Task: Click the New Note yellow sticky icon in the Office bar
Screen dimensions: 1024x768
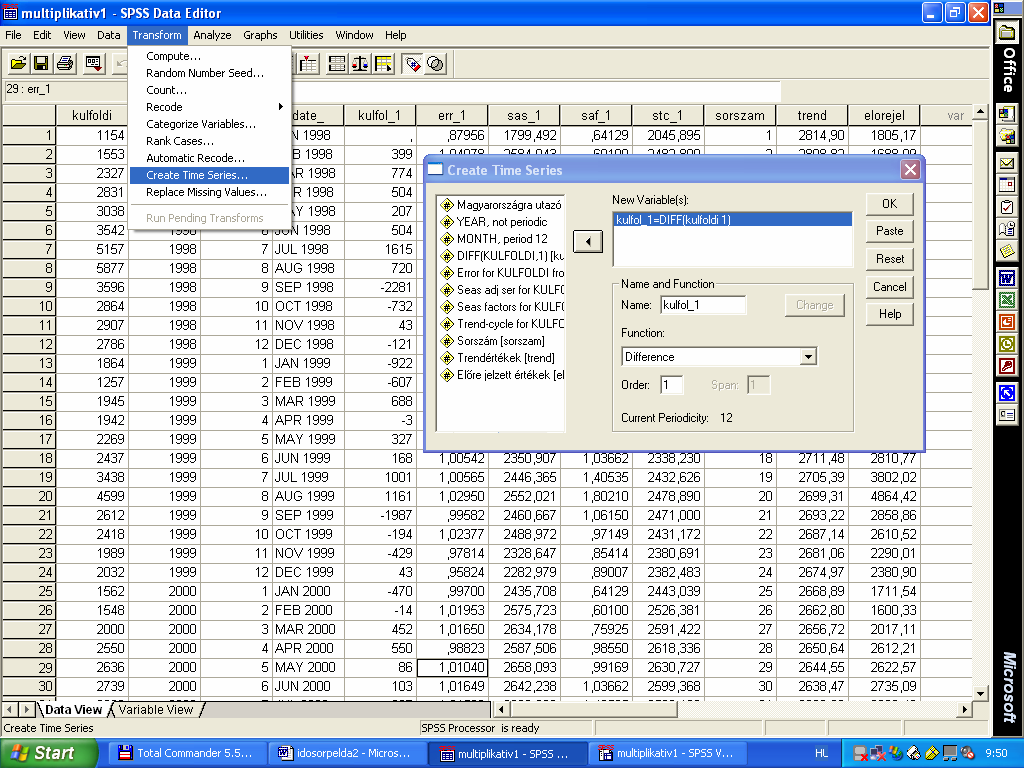Action: 1007,251
